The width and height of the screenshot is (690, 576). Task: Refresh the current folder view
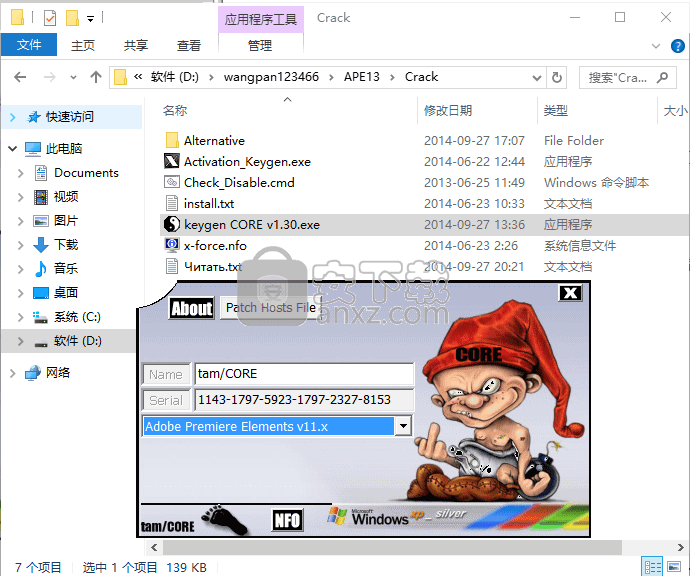(x=558, y=77)
